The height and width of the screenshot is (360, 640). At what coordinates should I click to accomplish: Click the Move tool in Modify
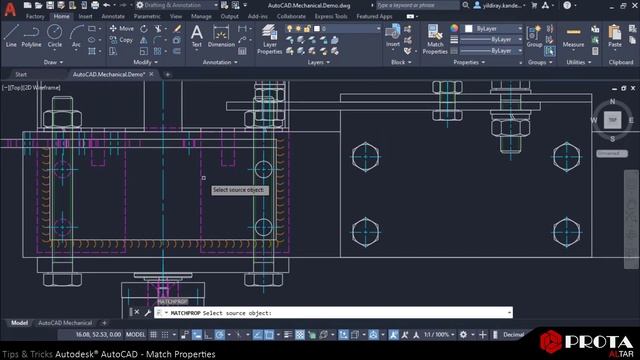click(x=122, y=29)
